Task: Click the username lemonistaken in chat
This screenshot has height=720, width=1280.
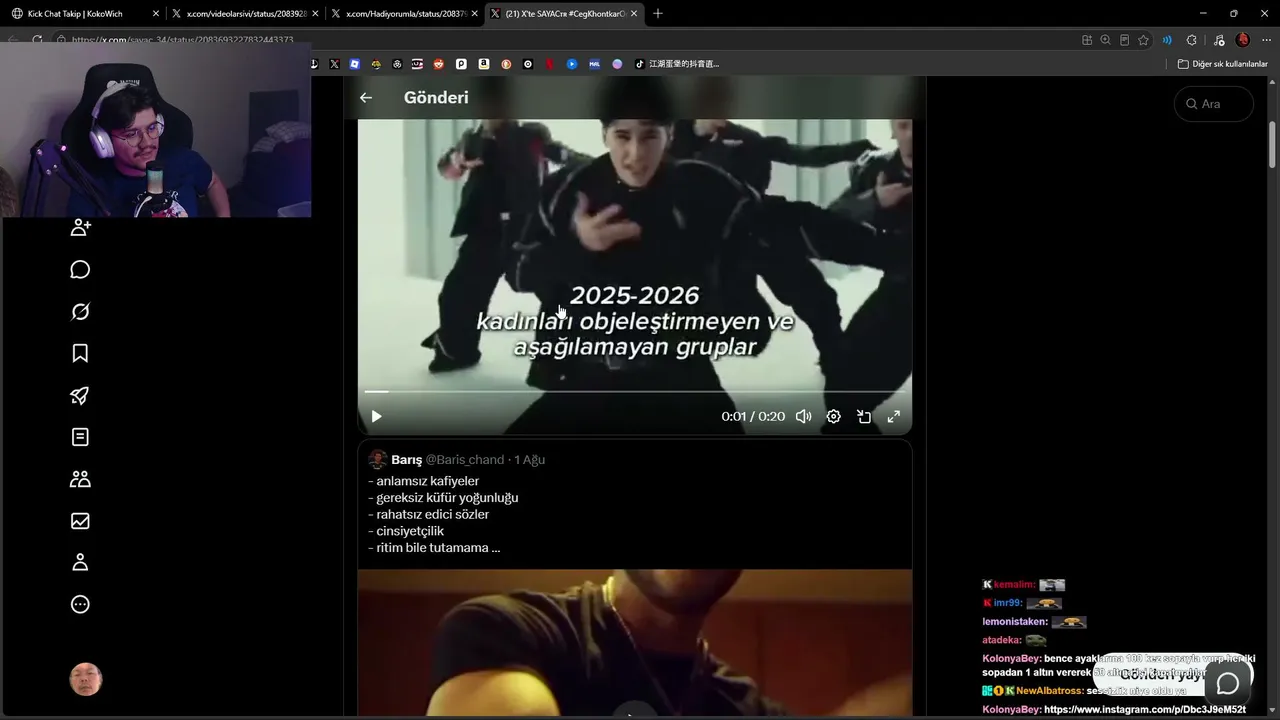Action: pos(1014,622)
